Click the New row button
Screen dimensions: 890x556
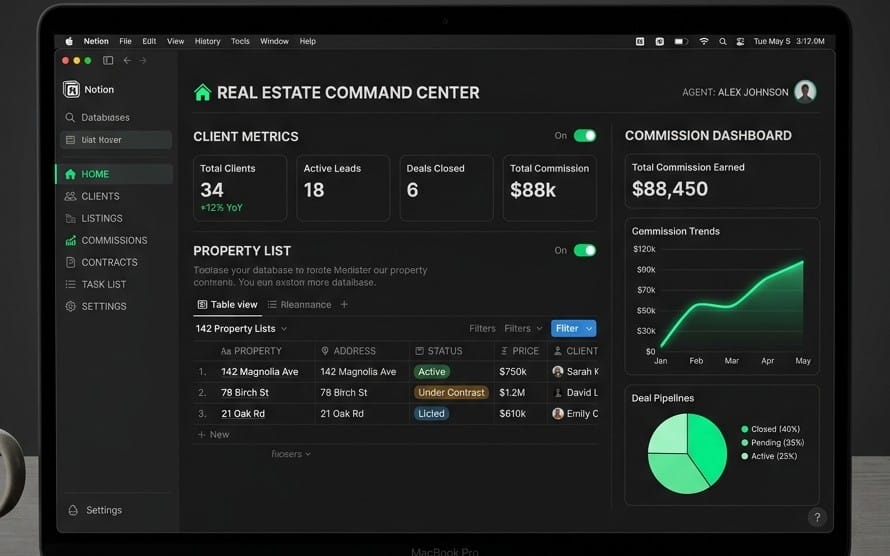[x=213, y=435]
